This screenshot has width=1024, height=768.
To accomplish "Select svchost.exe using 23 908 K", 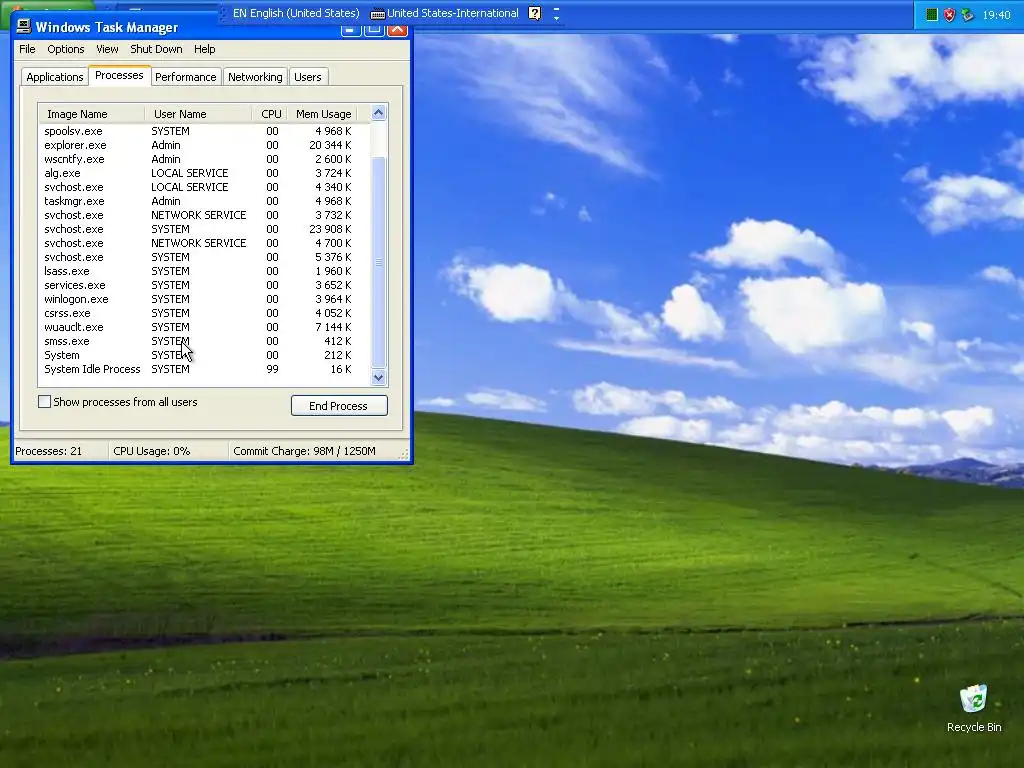I will (204, 229).
